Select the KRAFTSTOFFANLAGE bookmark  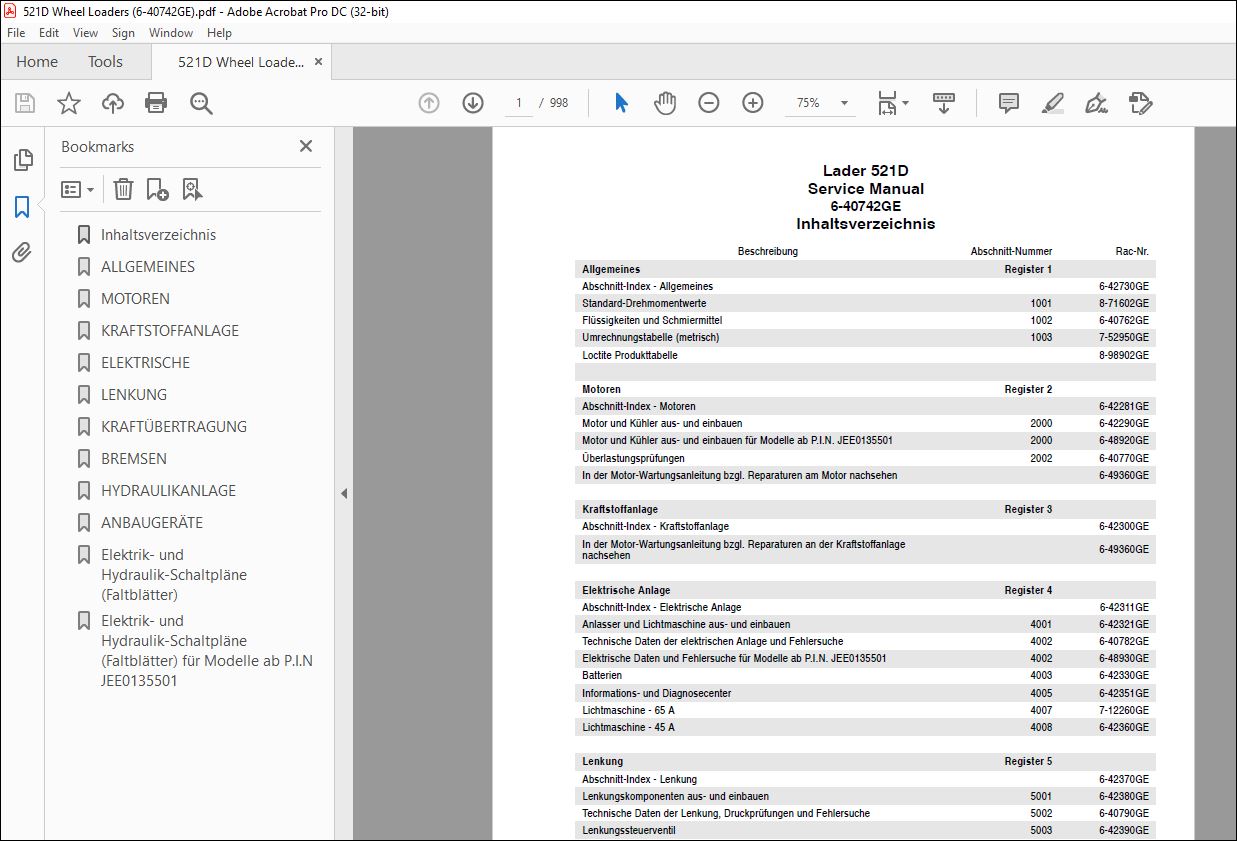click(170, 331)
